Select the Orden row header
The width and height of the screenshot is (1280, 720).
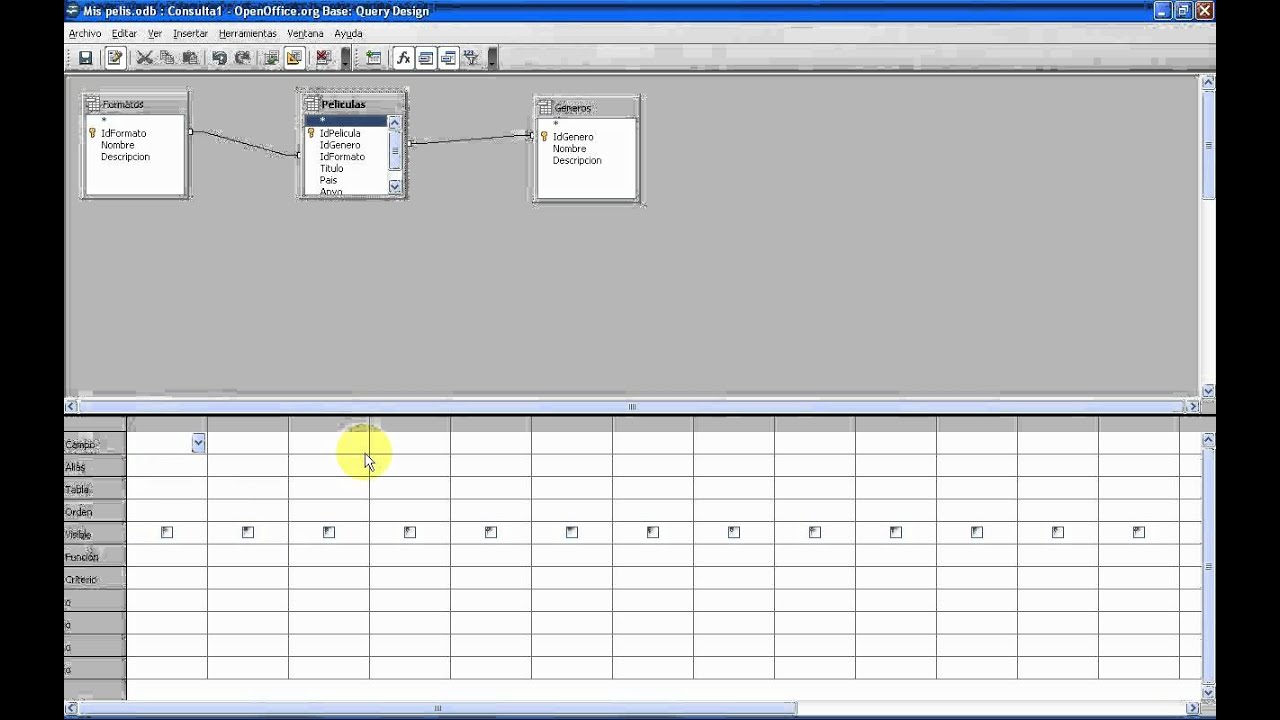tap(95, 512)
